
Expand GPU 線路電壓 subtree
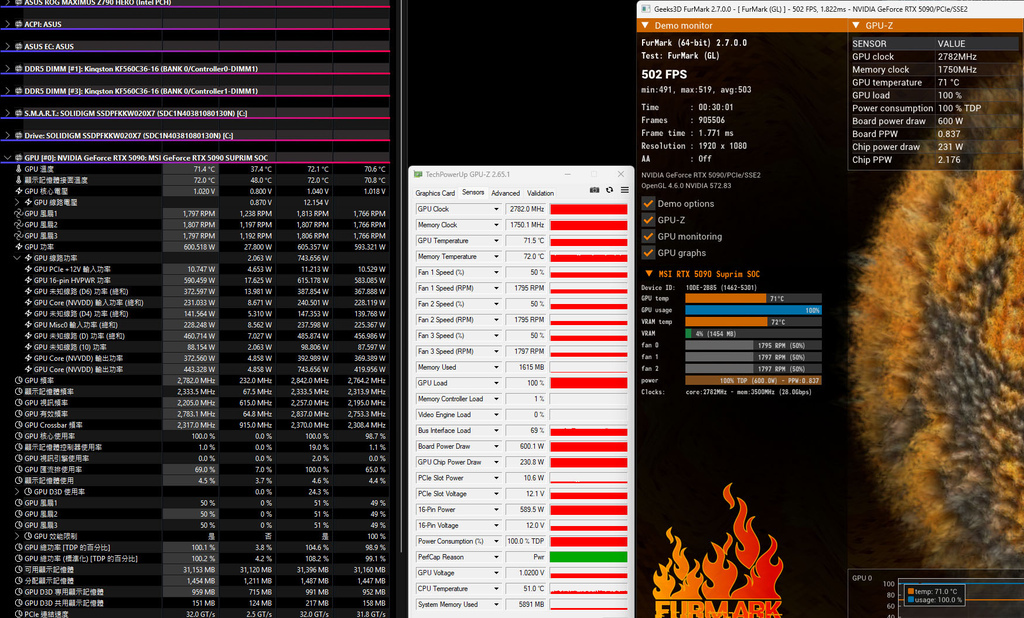coord(17,203)
